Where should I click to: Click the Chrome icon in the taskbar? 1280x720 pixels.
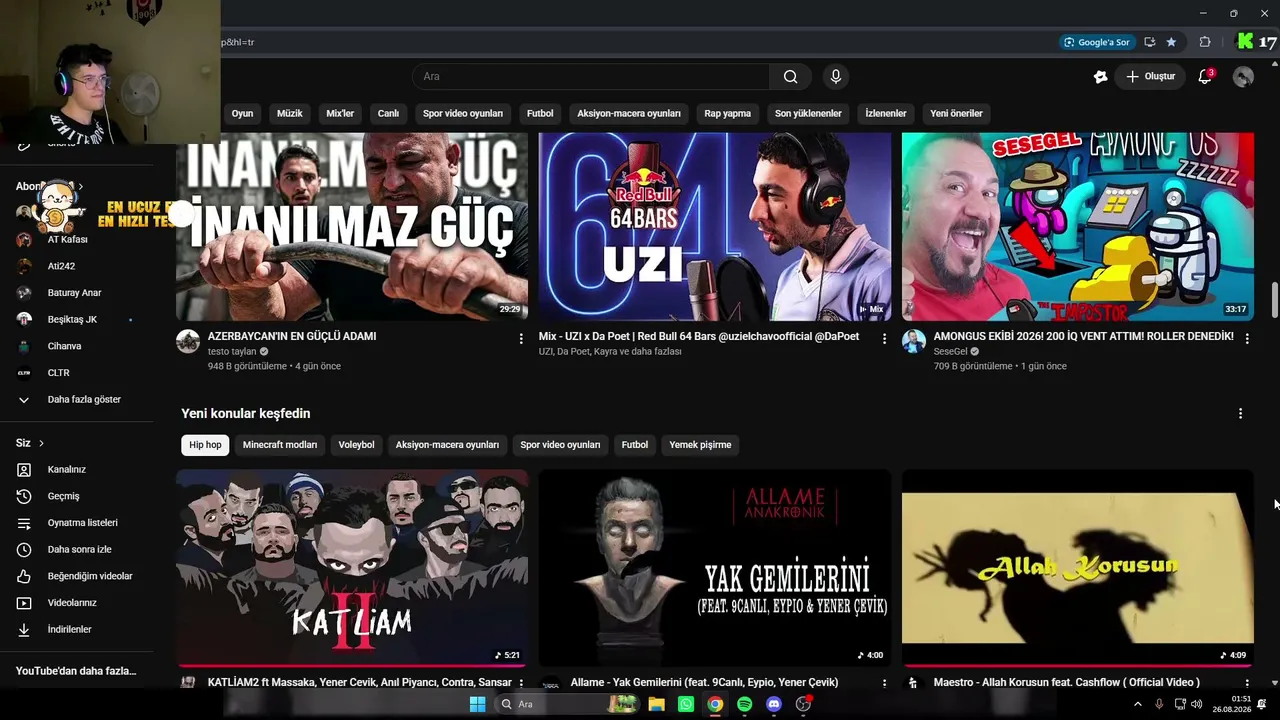tap(715, 704)
